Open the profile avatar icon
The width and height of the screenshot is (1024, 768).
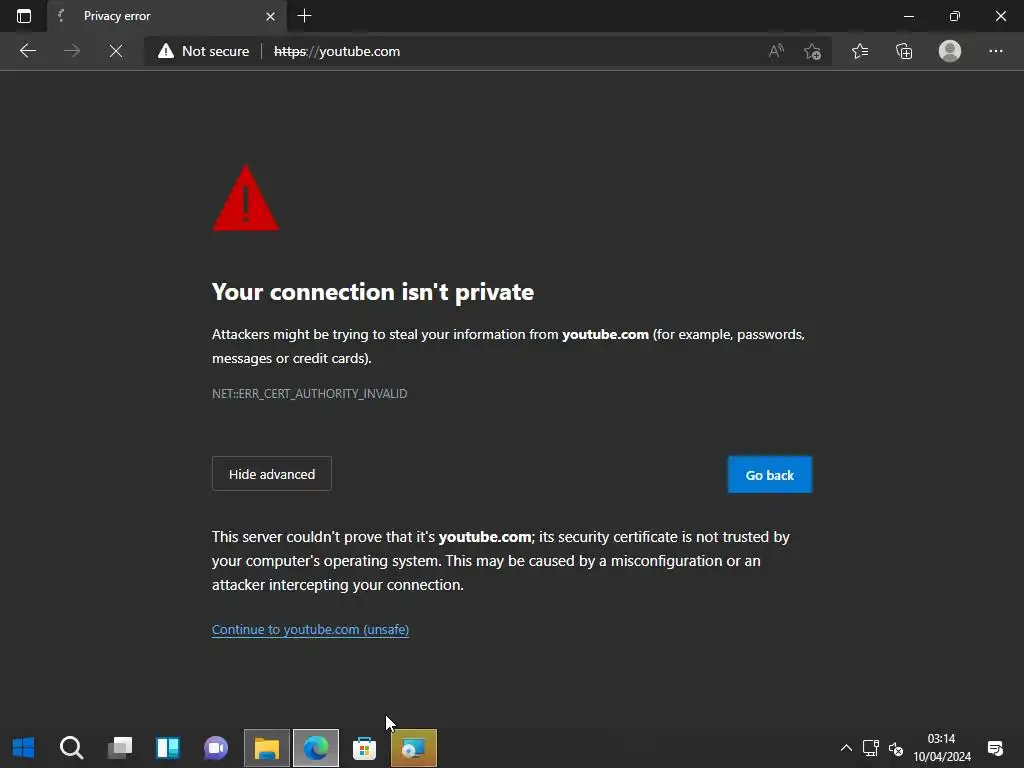pos(950,51)
